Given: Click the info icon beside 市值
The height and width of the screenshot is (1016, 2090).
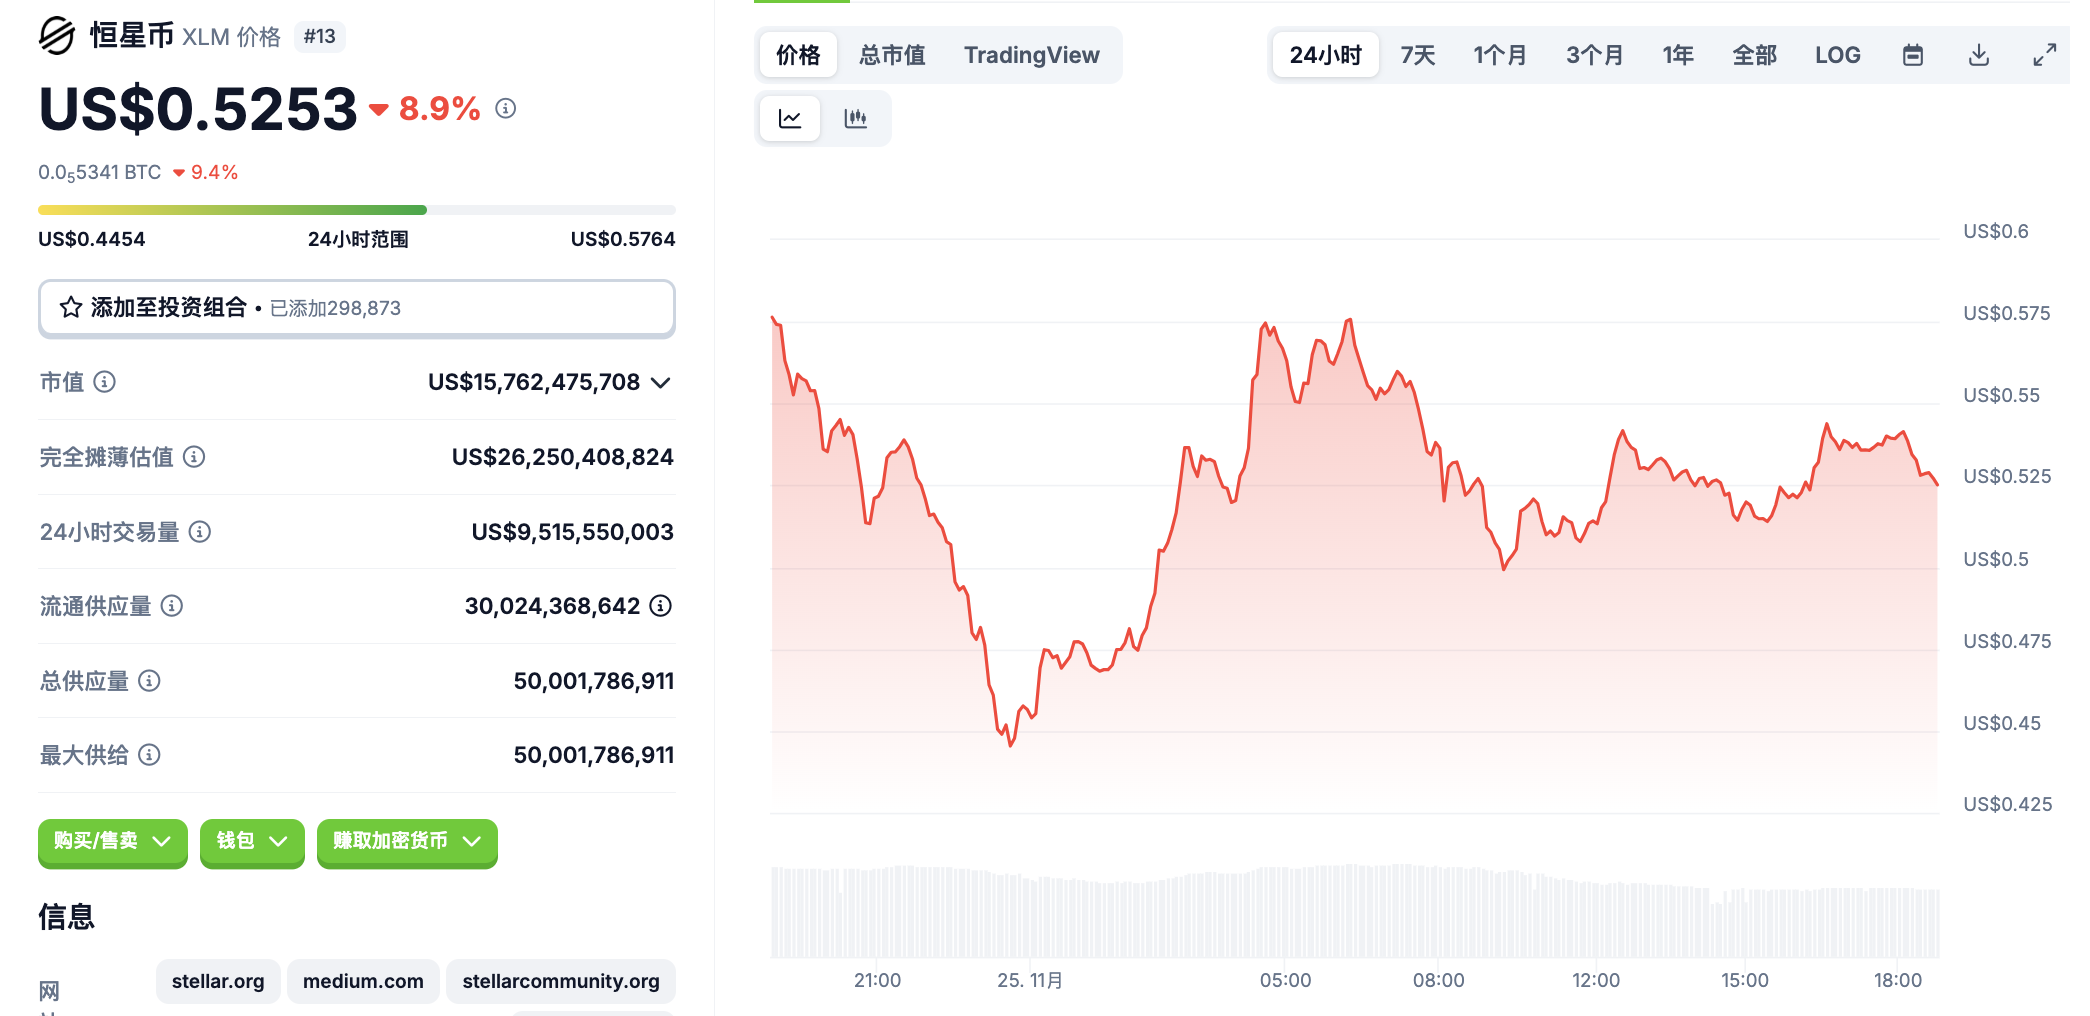Looking at the screenshot, I should click(105, 382).
